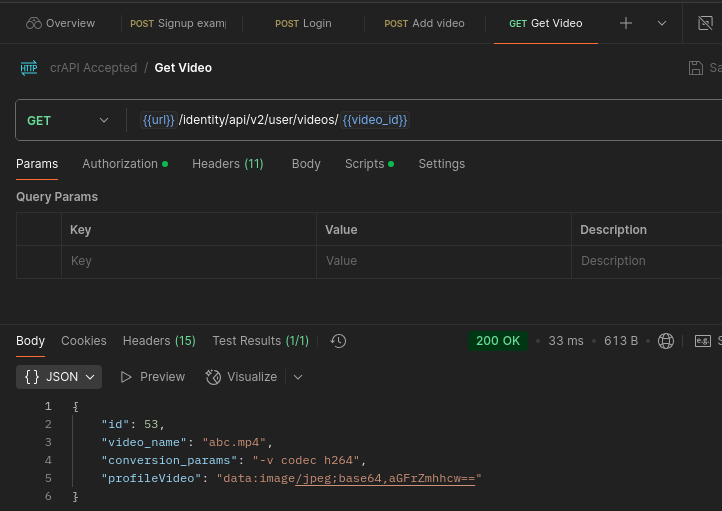Click the network globe icon

coord(665,341)
